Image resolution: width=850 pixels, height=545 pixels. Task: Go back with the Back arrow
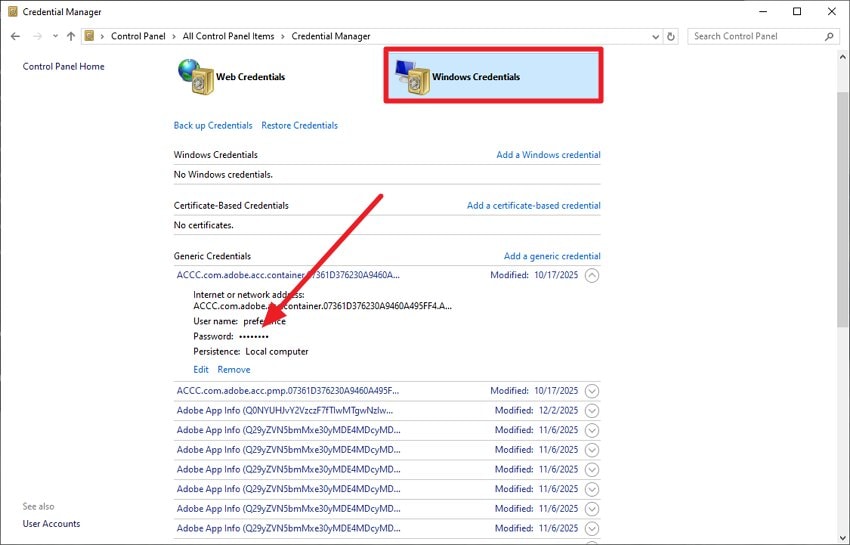[x=15, y=36]
